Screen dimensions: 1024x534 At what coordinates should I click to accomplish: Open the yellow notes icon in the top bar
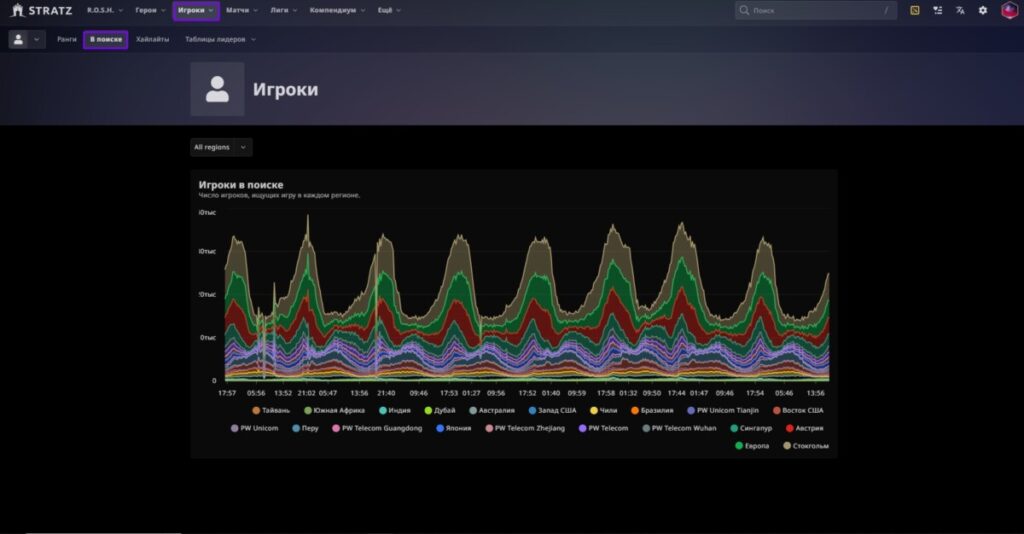click(914, 10)
